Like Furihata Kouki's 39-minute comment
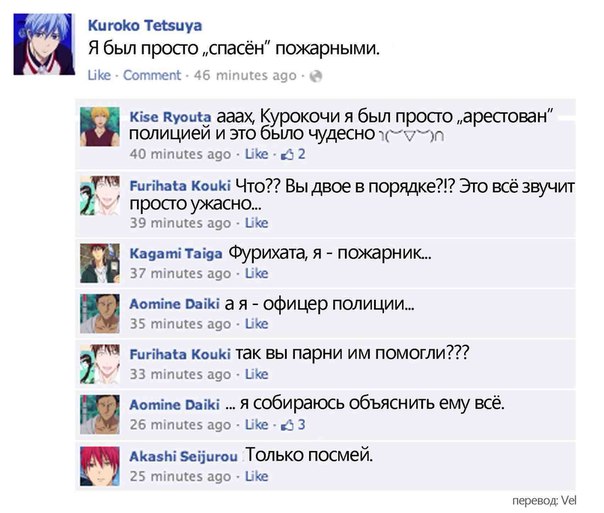This screenshot has width=604, height=513. (x=257, y=223)
